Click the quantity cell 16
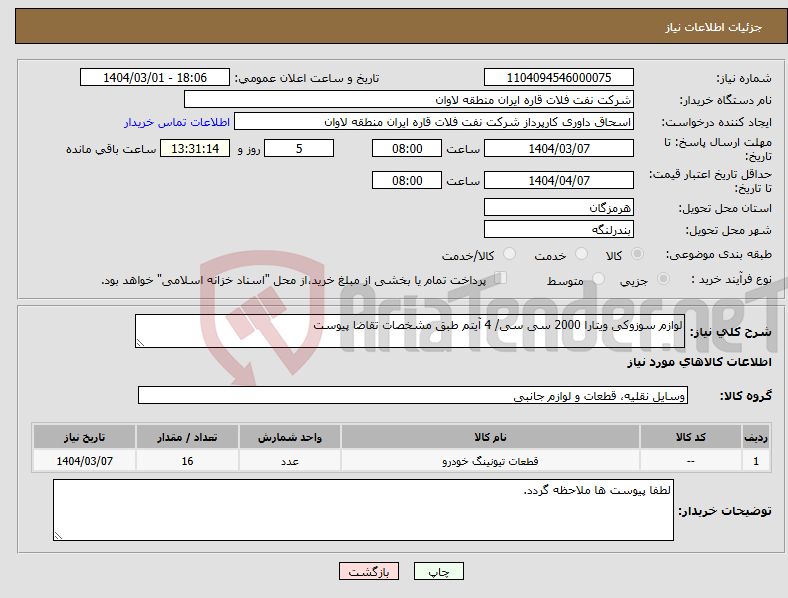Viewport: 788px width, 598px height. tap(187, 461)
